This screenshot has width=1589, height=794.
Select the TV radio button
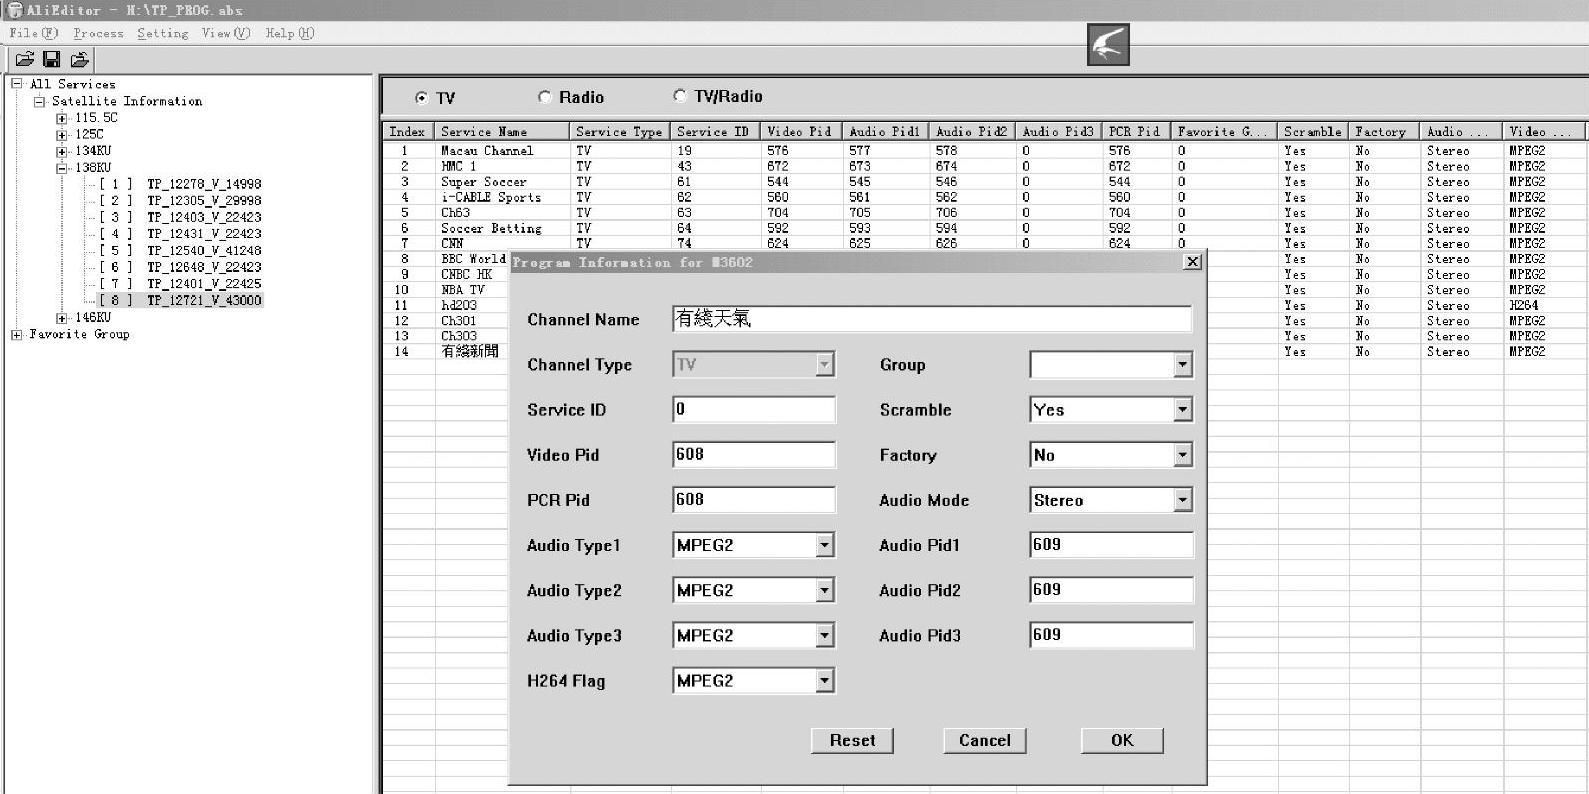click(421, 98)
